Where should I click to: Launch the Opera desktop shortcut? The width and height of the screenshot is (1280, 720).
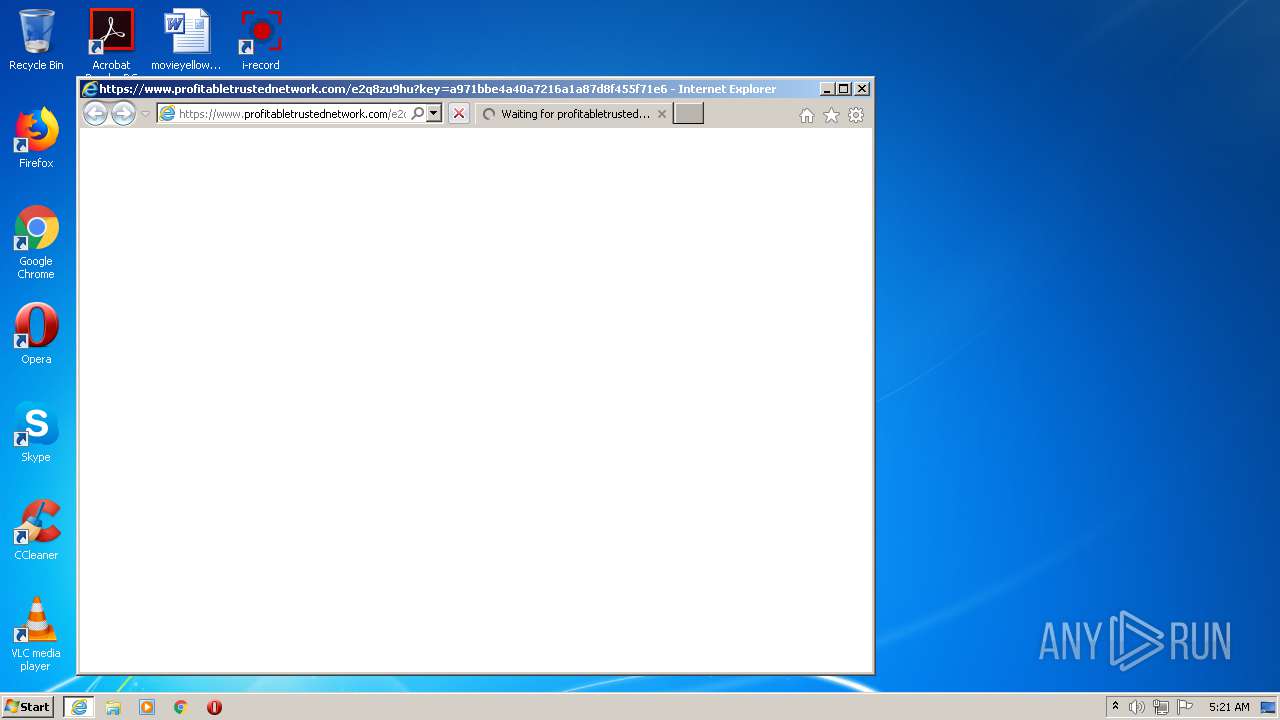36,334
